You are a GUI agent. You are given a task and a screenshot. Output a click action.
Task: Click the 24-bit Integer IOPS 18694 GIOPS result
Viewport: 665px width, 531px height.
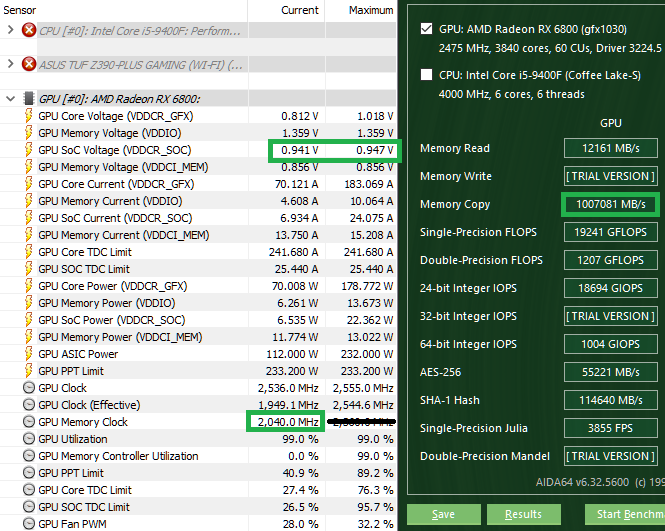click(x=611, y=288)
